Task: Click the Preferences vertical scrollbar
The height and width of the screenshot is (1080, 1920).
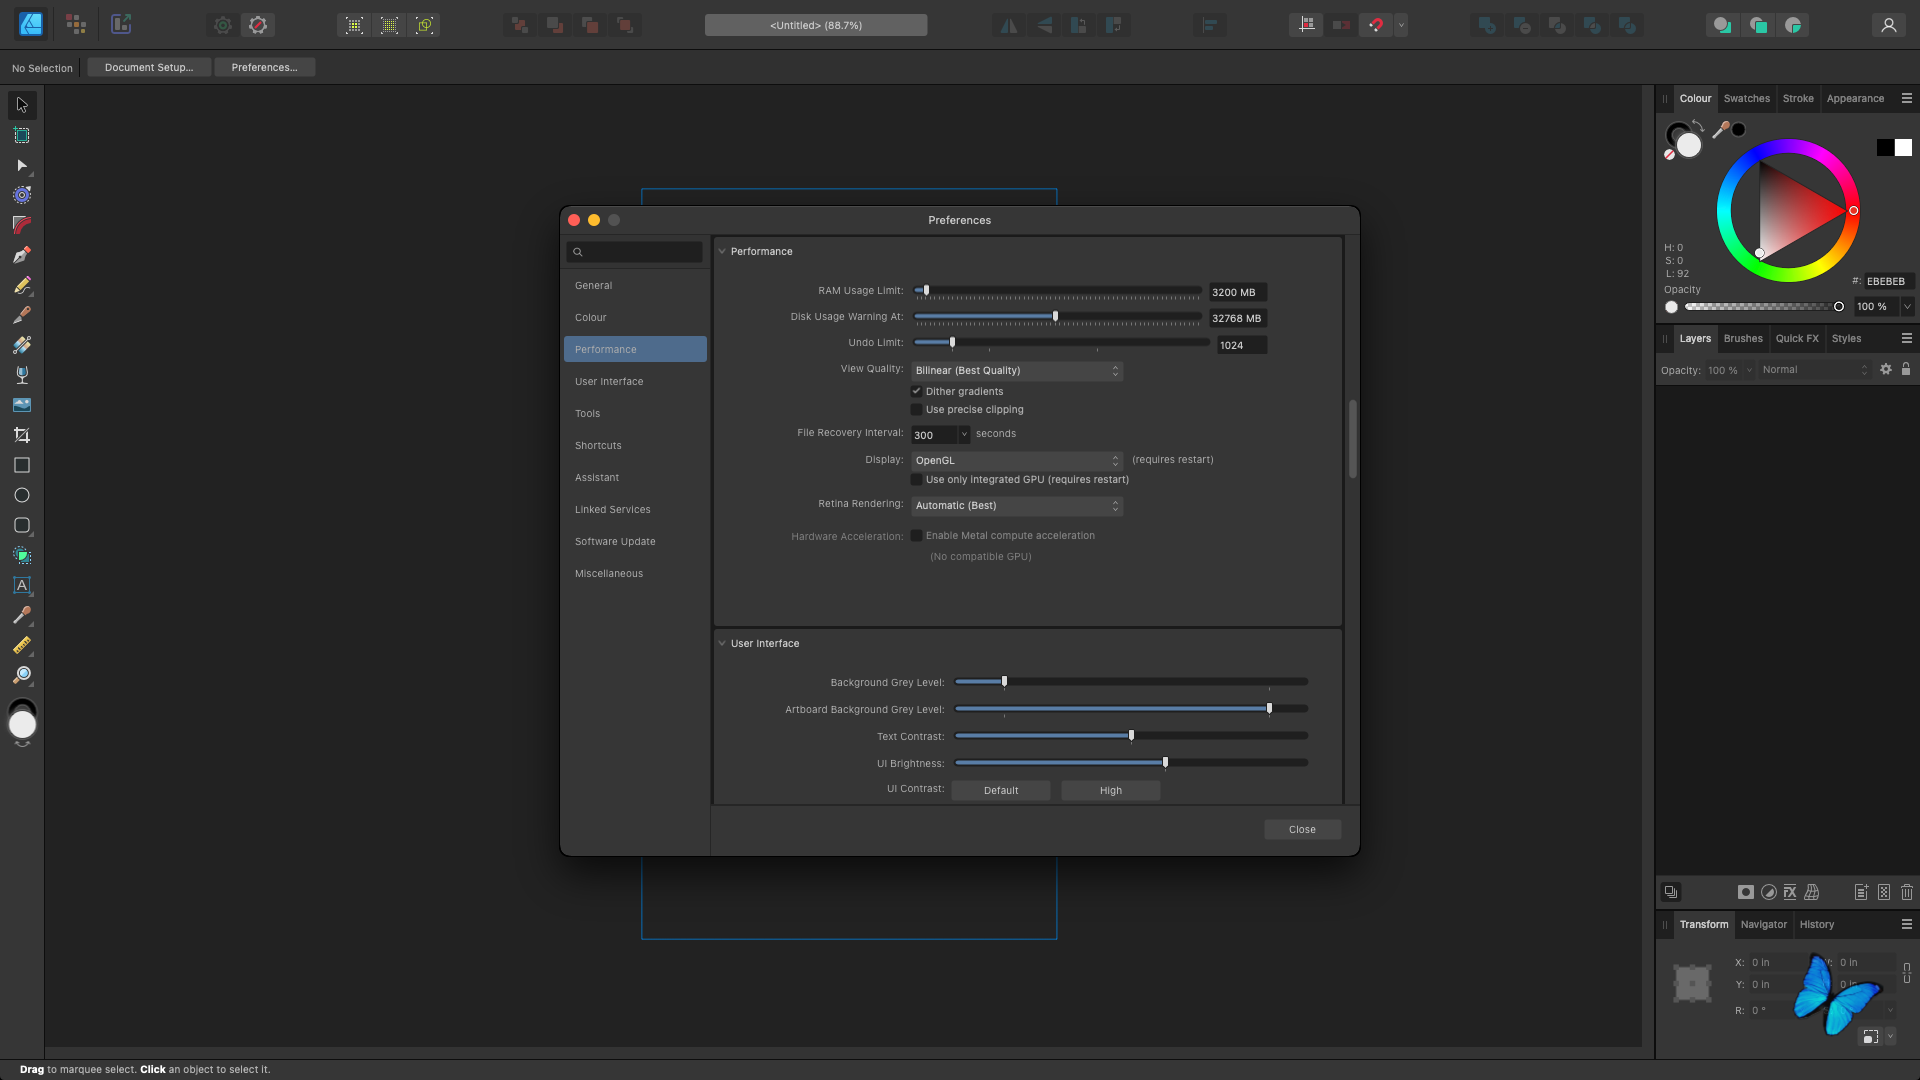Action: 1353,439
